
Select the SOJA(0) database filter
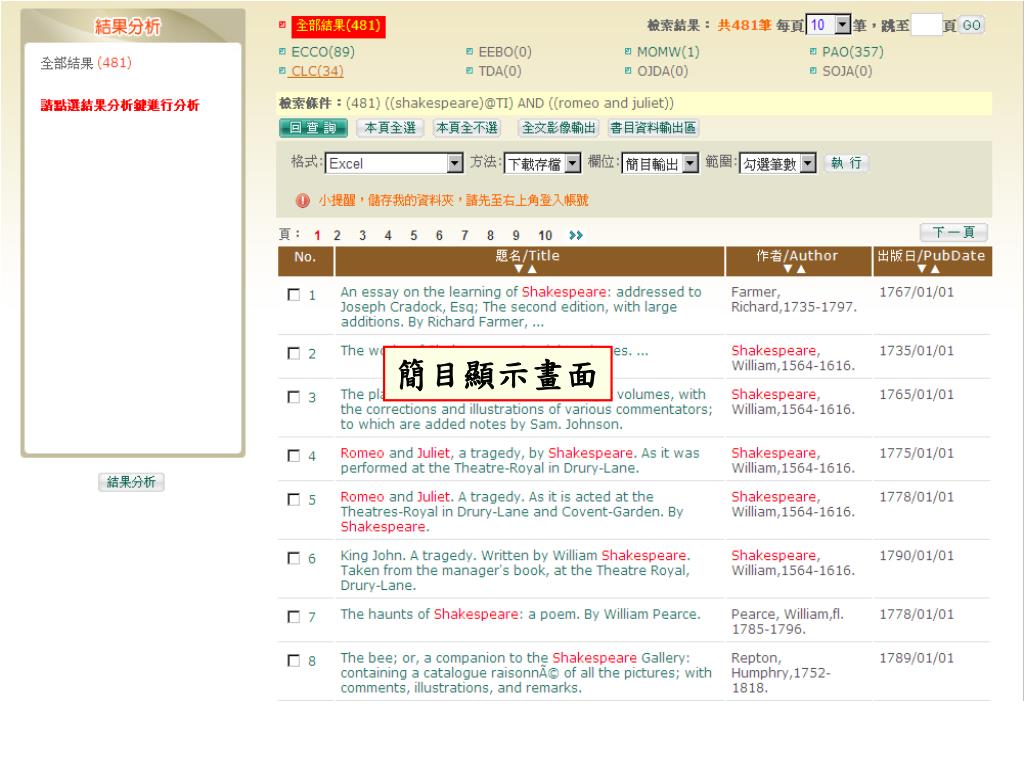(847, 71)
